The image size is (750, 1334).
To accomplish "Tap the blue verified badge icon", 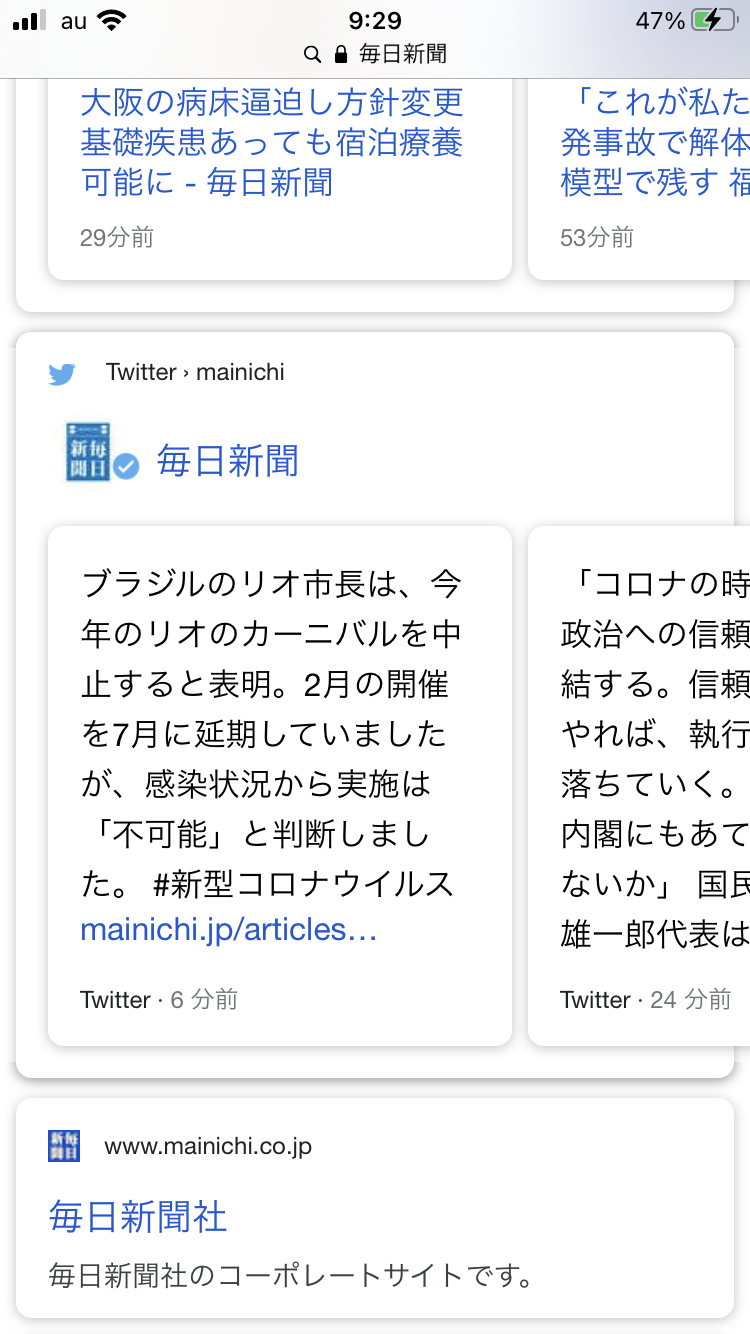I will (x=126, y=465).
